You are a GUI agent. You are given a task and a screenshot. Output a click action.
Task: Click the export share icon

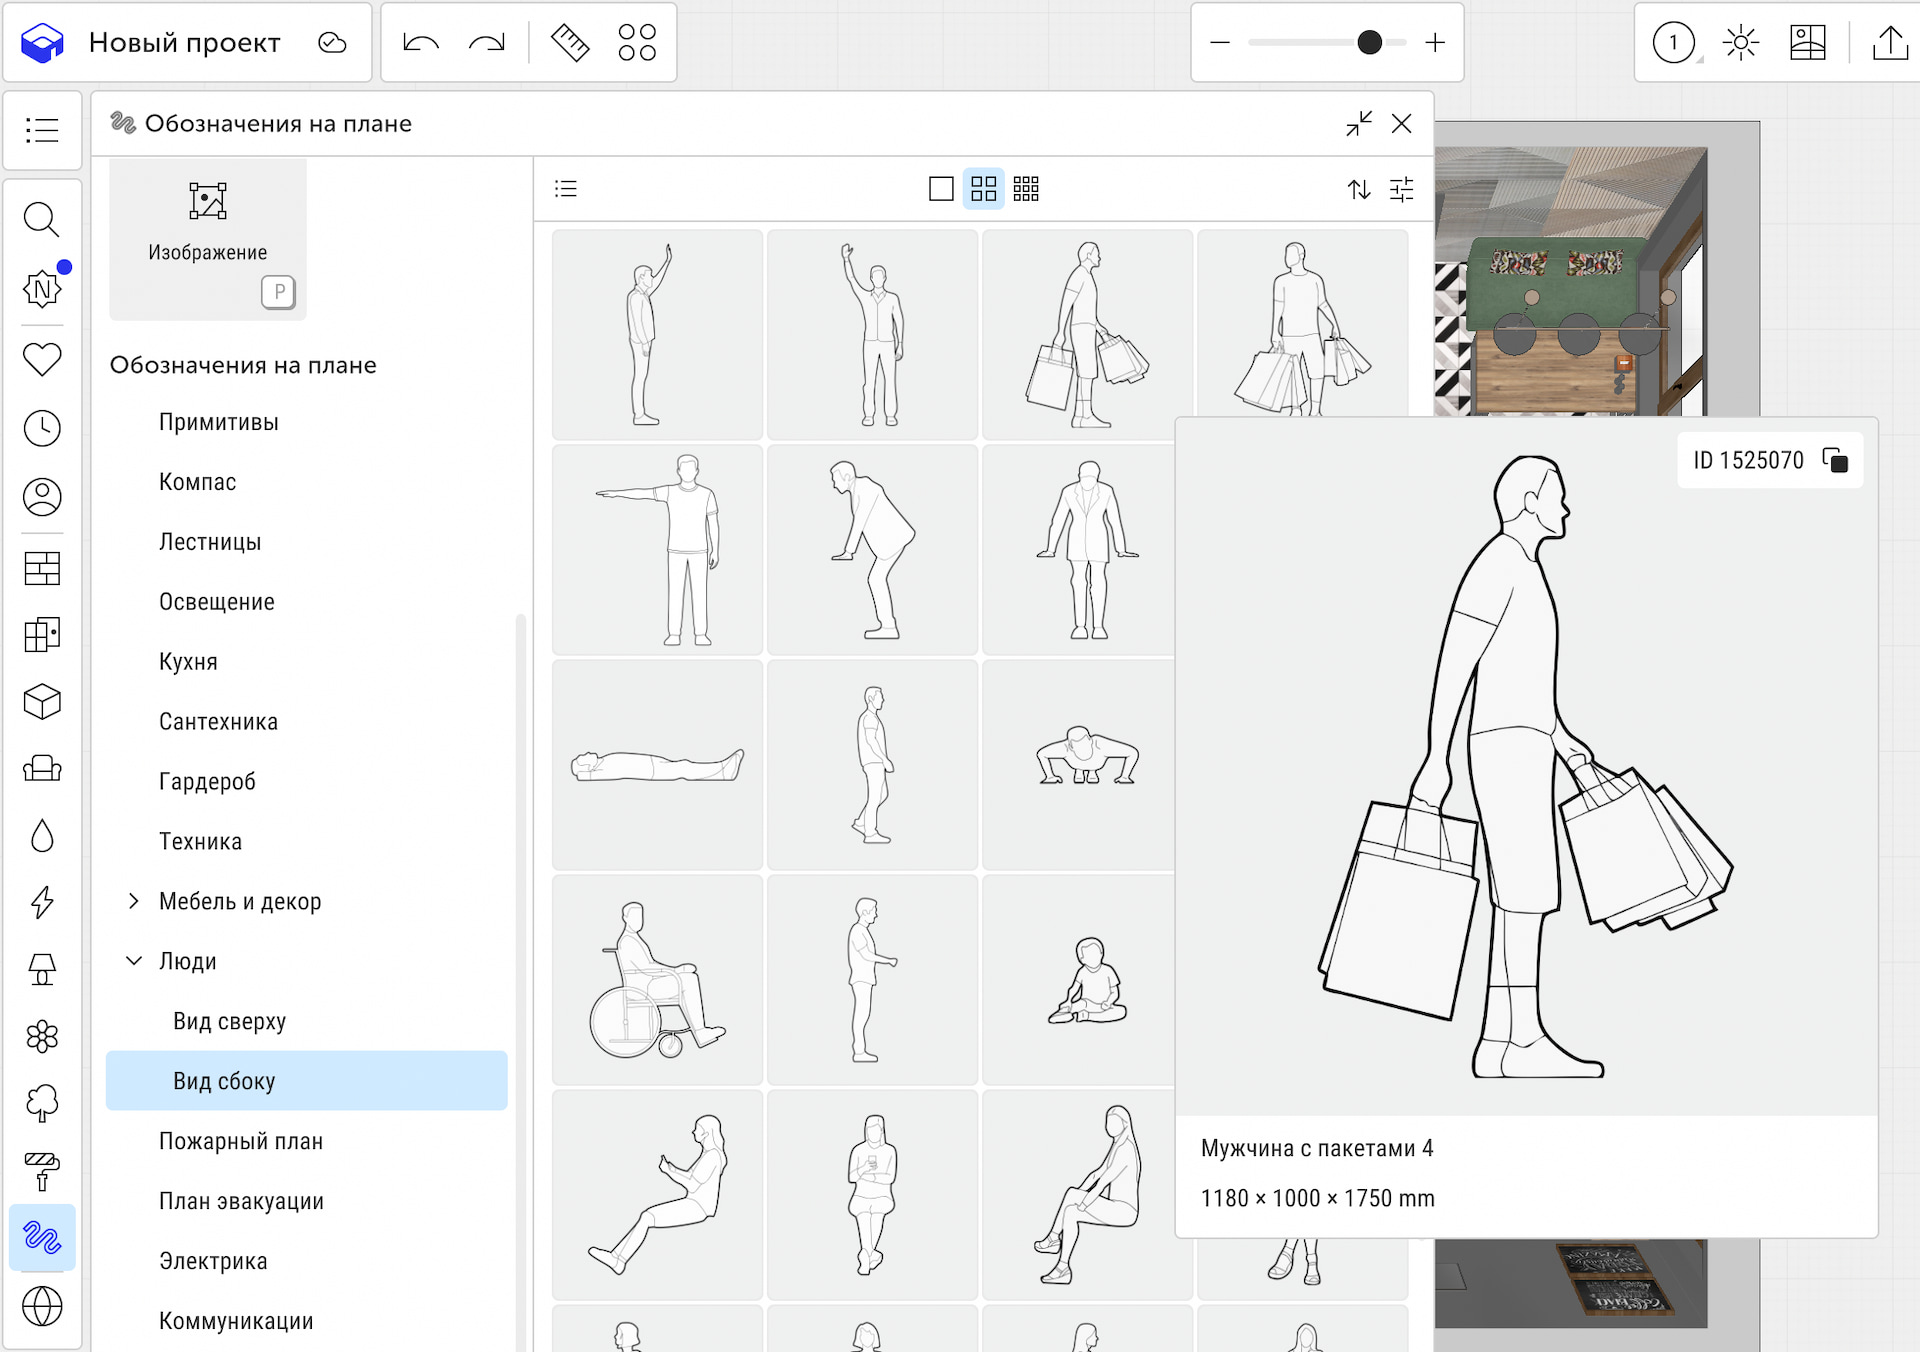(1889, 43)
